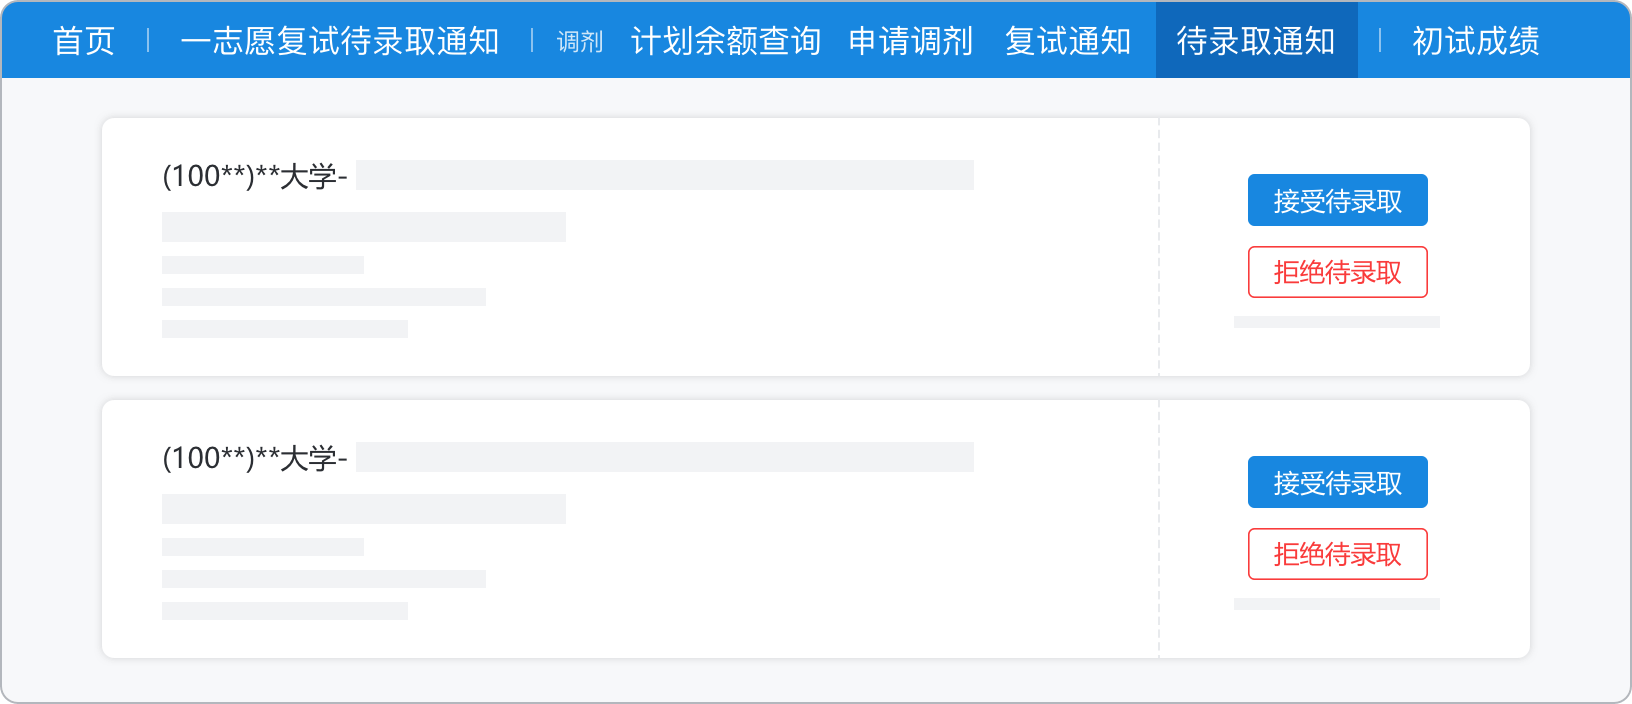The height and width of the screenshot is (704, 1632).
Task: Switch to the 首页 tab
Action: pyautogui.click(x=85, y=41)
